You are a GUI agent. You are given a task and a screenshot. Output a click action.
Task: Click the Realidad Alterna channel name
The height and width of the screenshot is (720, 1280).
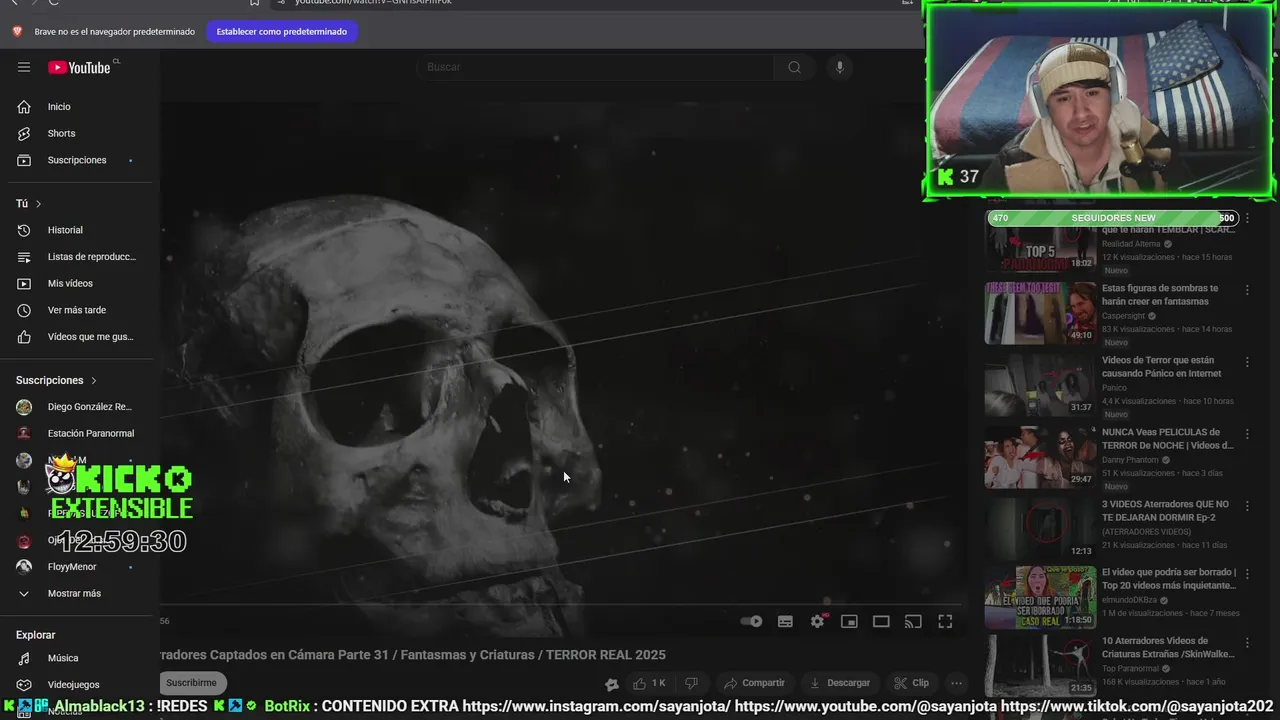1131,244
